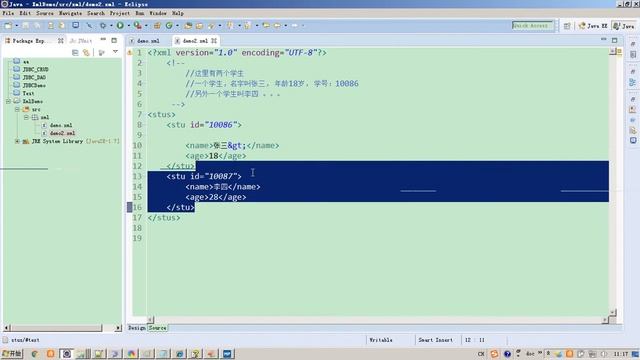This screenshot has width=640, height=360.
Task: Switch to Java EE perspective
Action: tap(593, 26)
